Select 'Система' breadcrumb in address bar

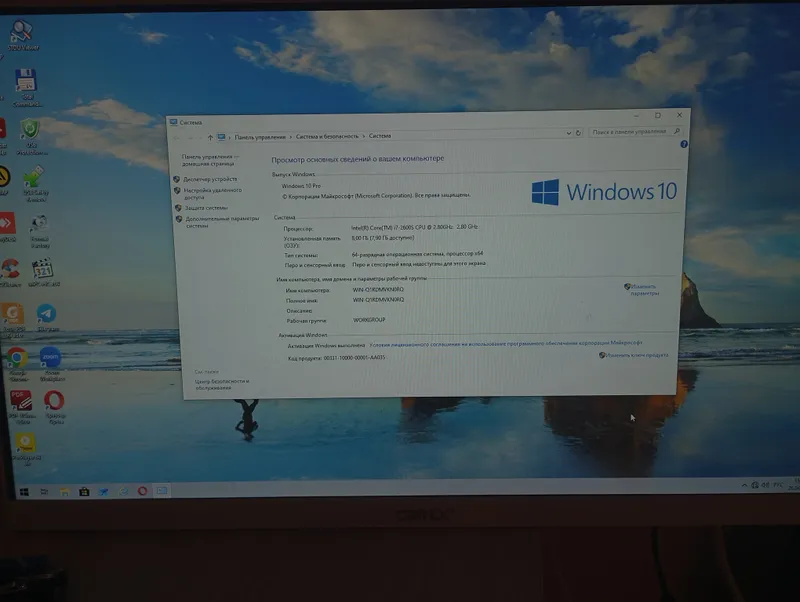coord(380,136)
